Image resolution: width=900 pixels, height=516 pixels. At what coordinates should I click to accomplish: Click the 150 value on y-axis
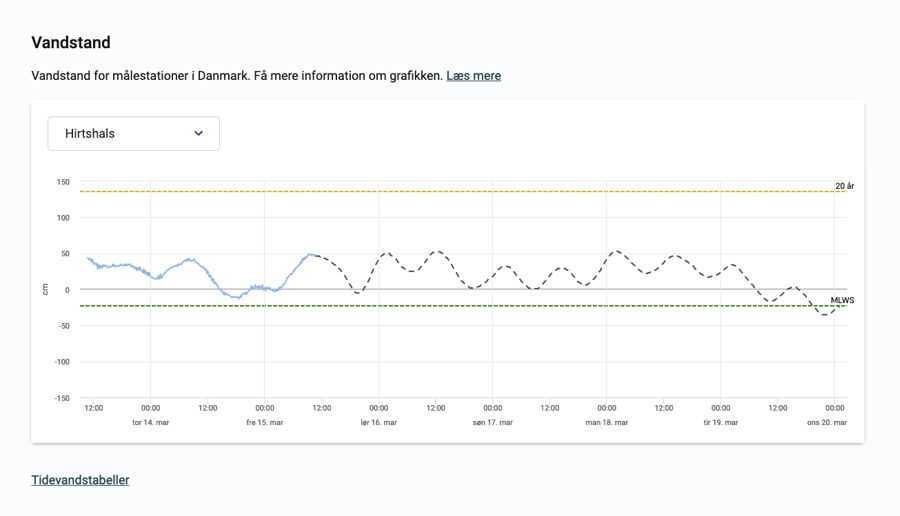[63, 182]
